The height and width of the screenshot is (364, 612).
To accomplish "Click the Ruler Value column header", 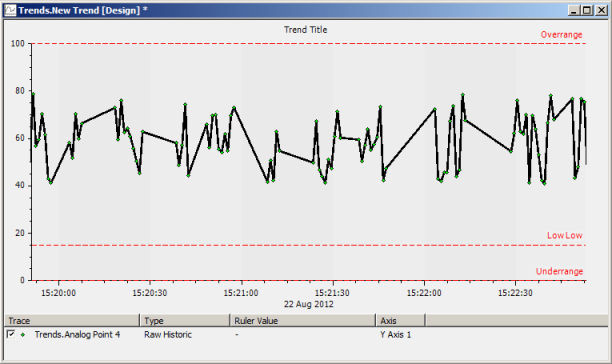I will coord(303,321).
